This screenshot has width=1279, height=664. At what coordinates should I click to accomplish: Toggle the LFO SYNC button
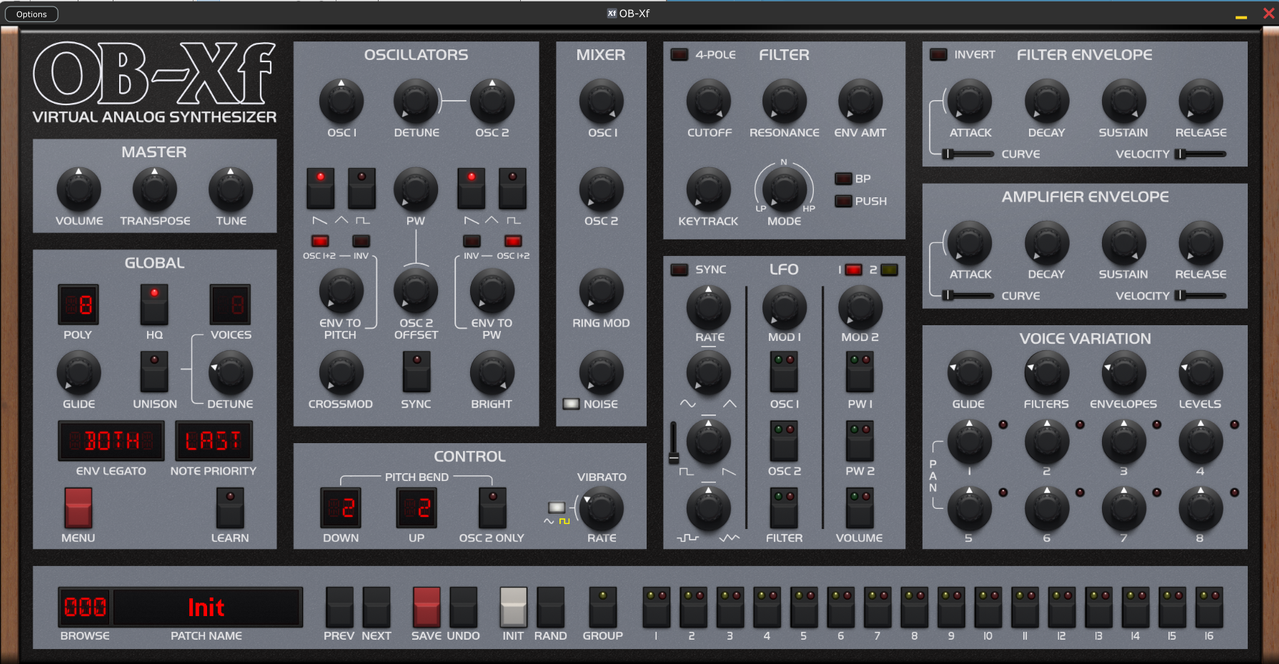click(x=680, y=269)
